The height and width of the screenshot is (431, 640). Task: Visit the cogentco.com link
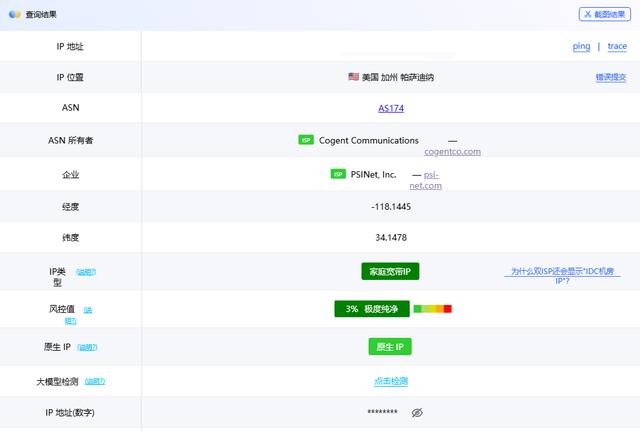tap(452, 152)
